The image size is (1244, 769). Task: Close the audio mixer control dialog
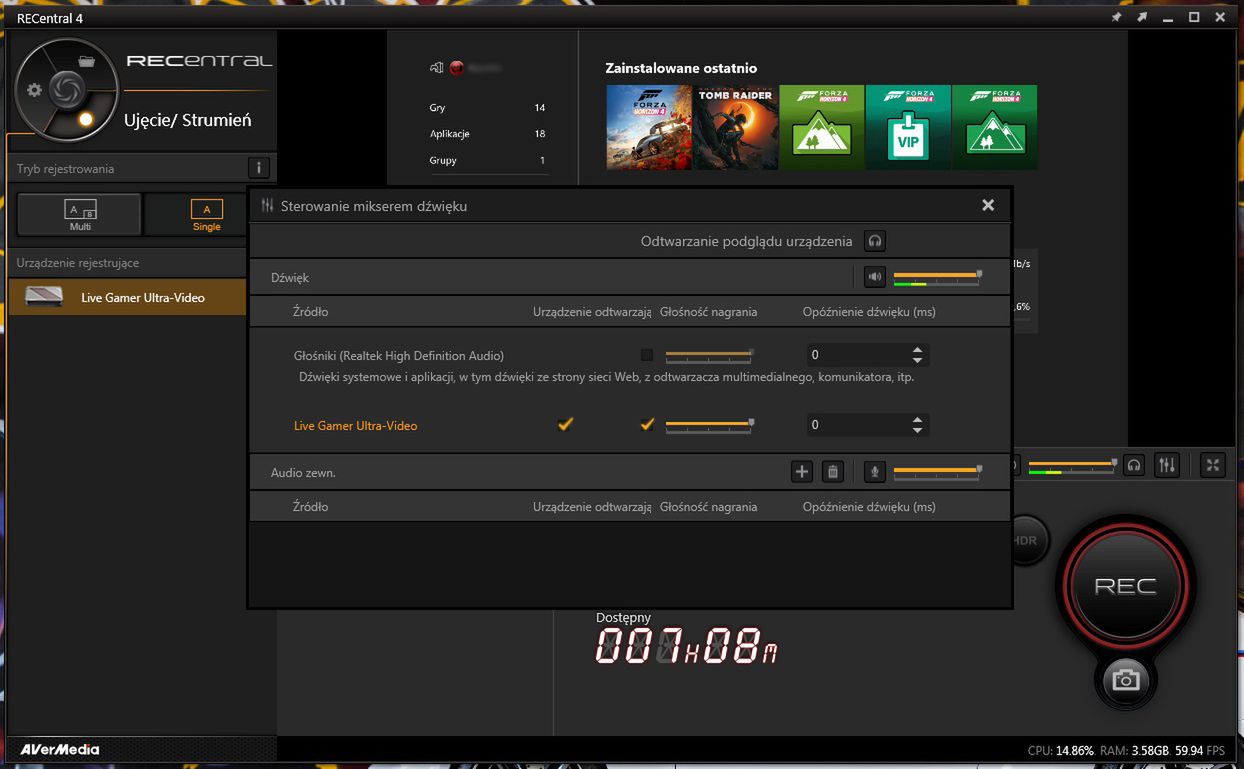pos(988,205)
